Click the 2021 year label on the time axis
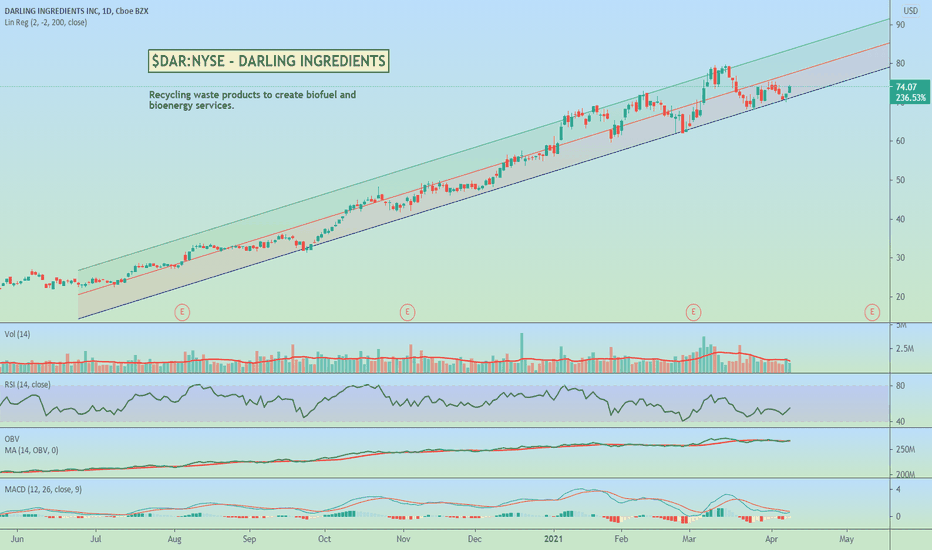Screen dimensions: 932x550 (x=554, y=539)
